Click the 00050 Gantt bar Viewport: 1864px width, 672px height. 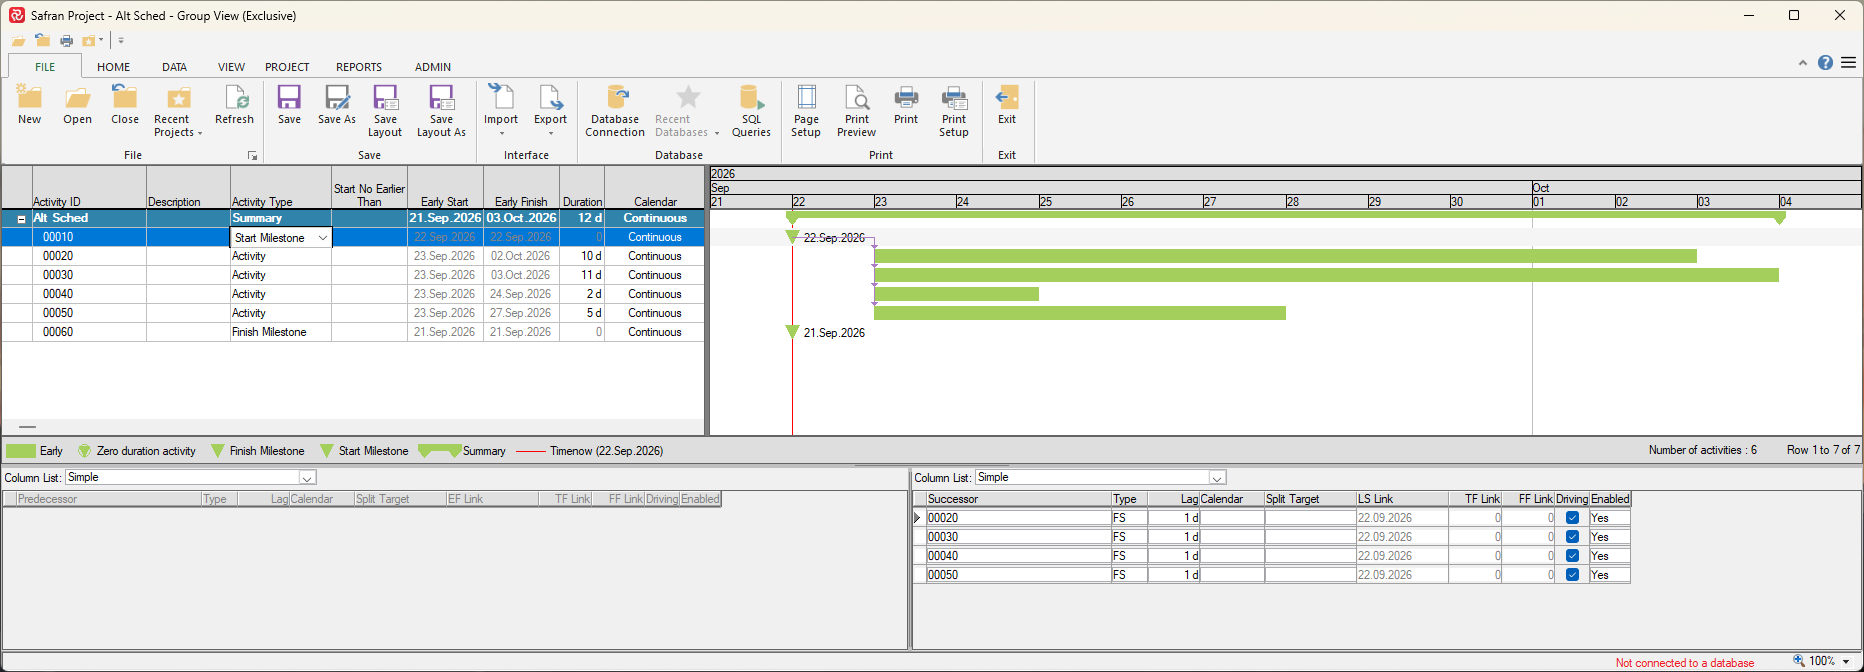tap(1080, 313)
